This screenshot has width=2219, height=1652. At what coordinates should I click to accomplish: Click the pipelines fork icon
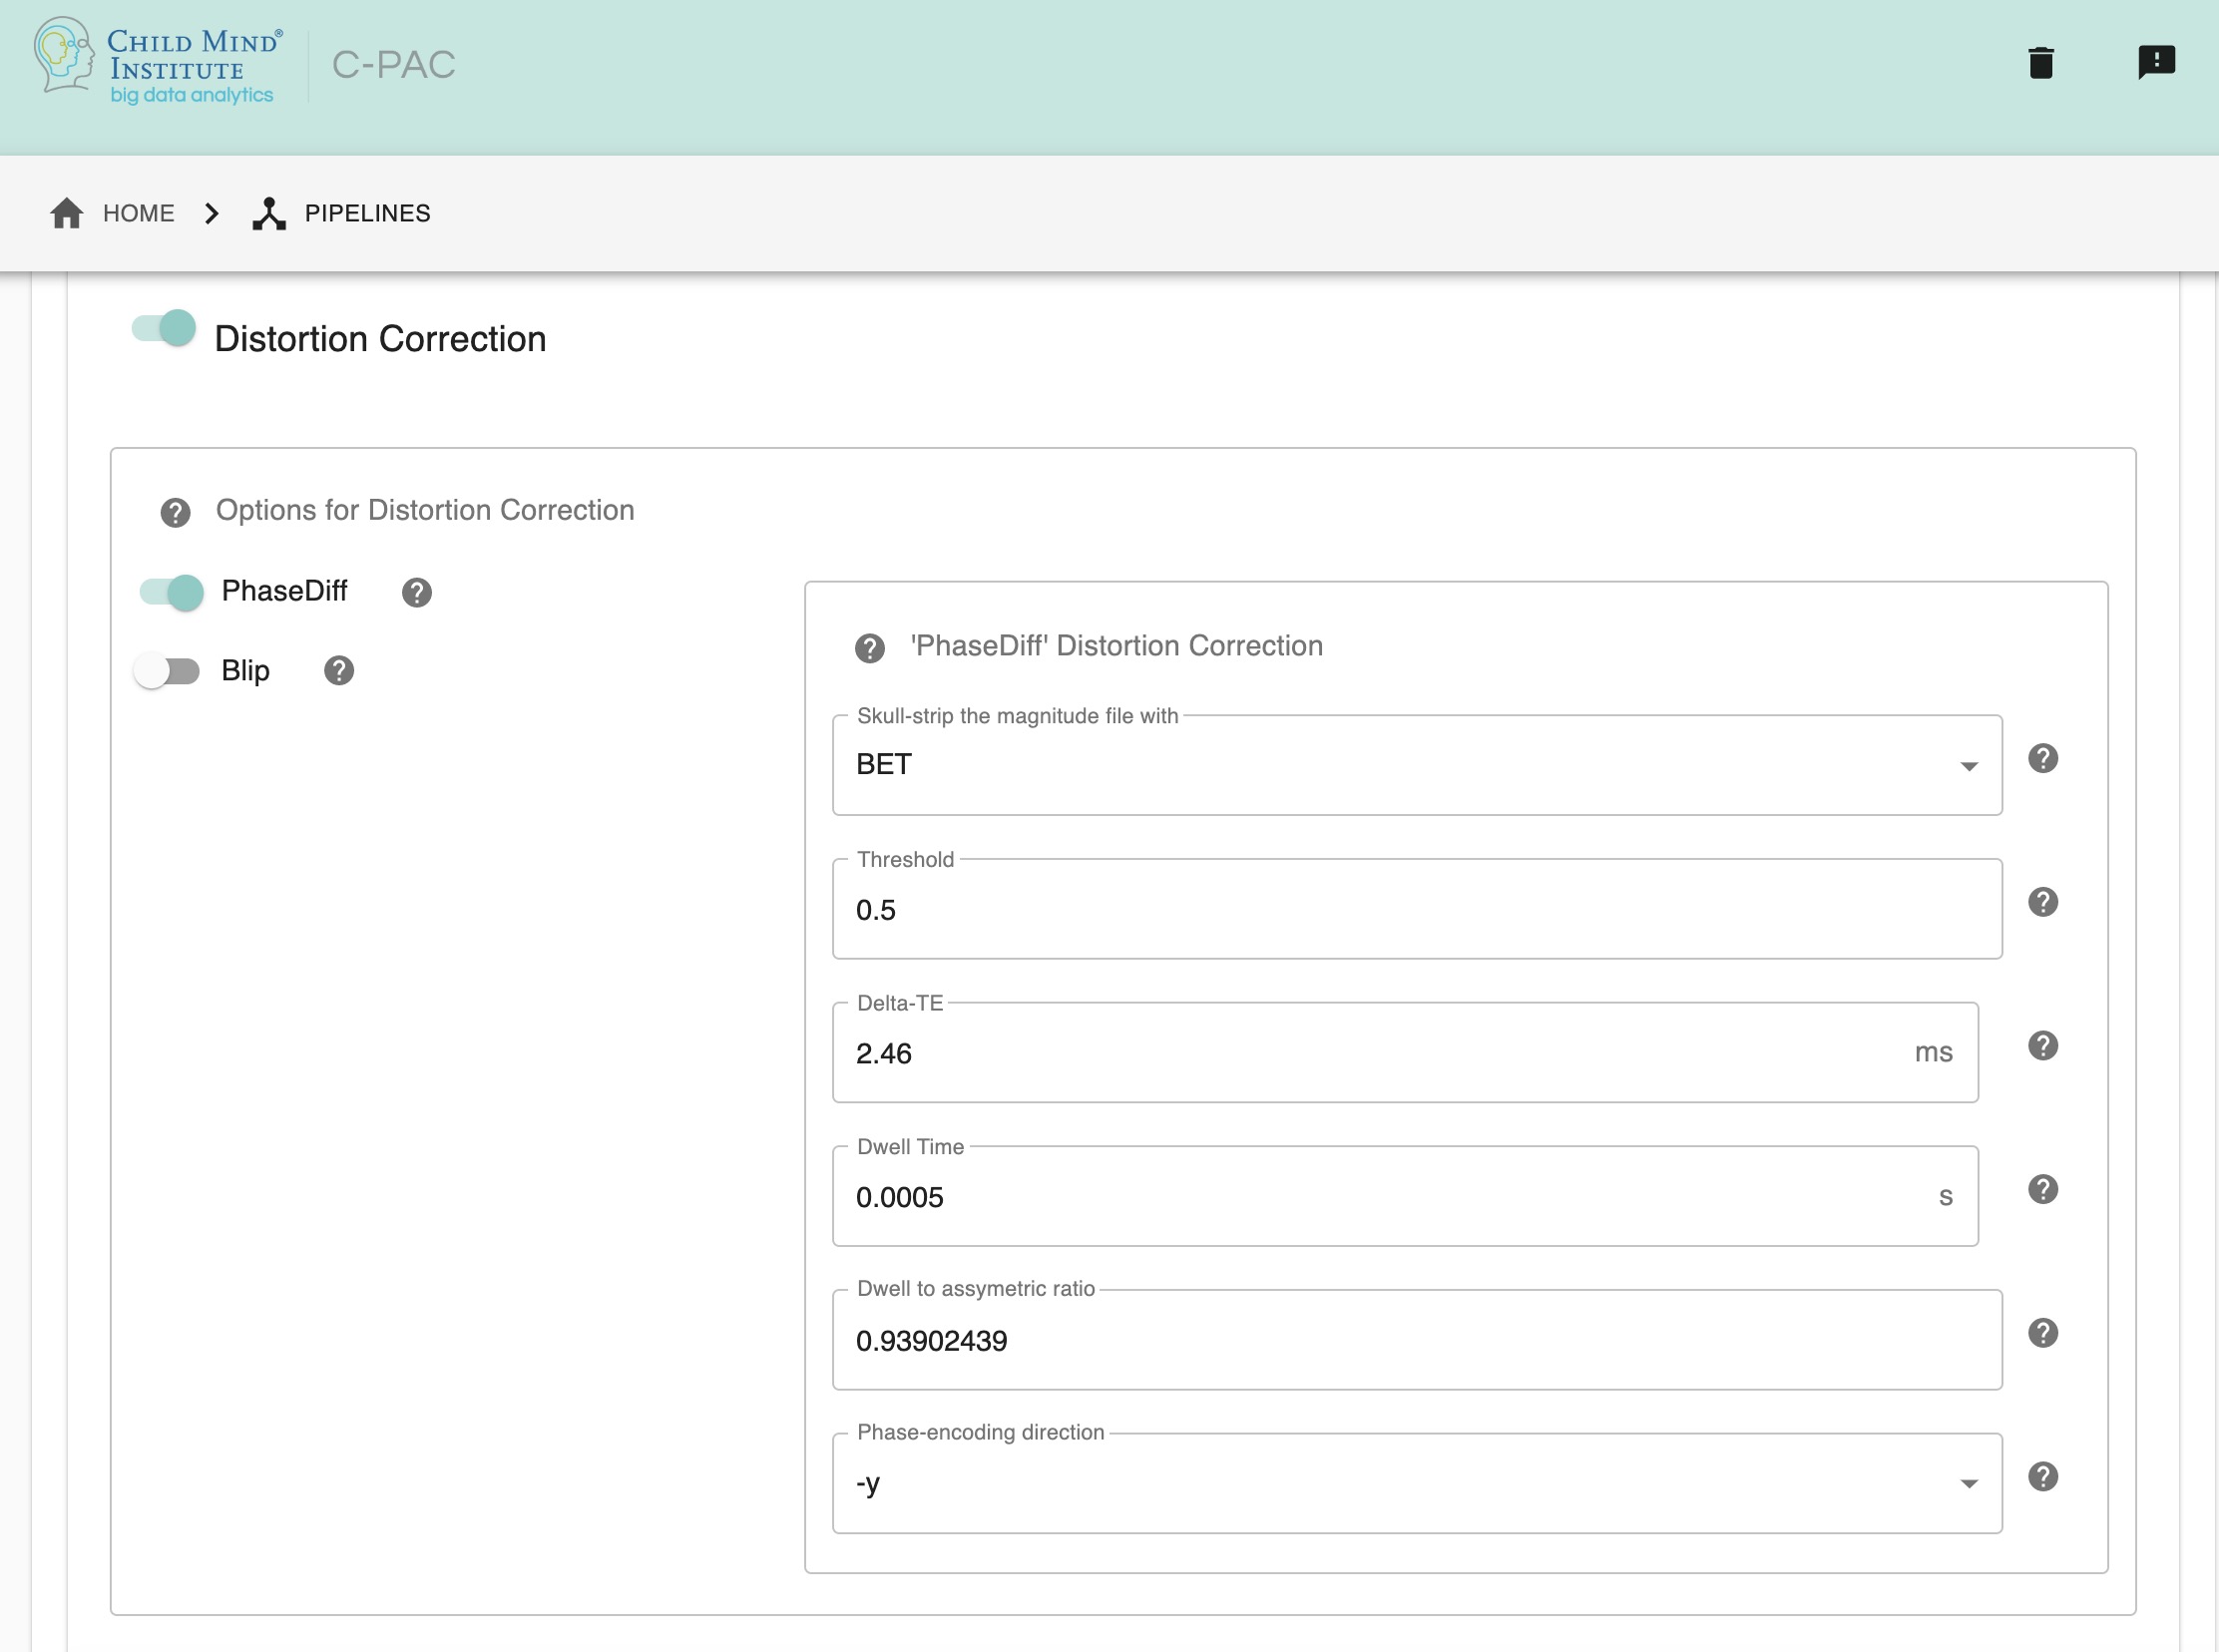click(269, 213)
